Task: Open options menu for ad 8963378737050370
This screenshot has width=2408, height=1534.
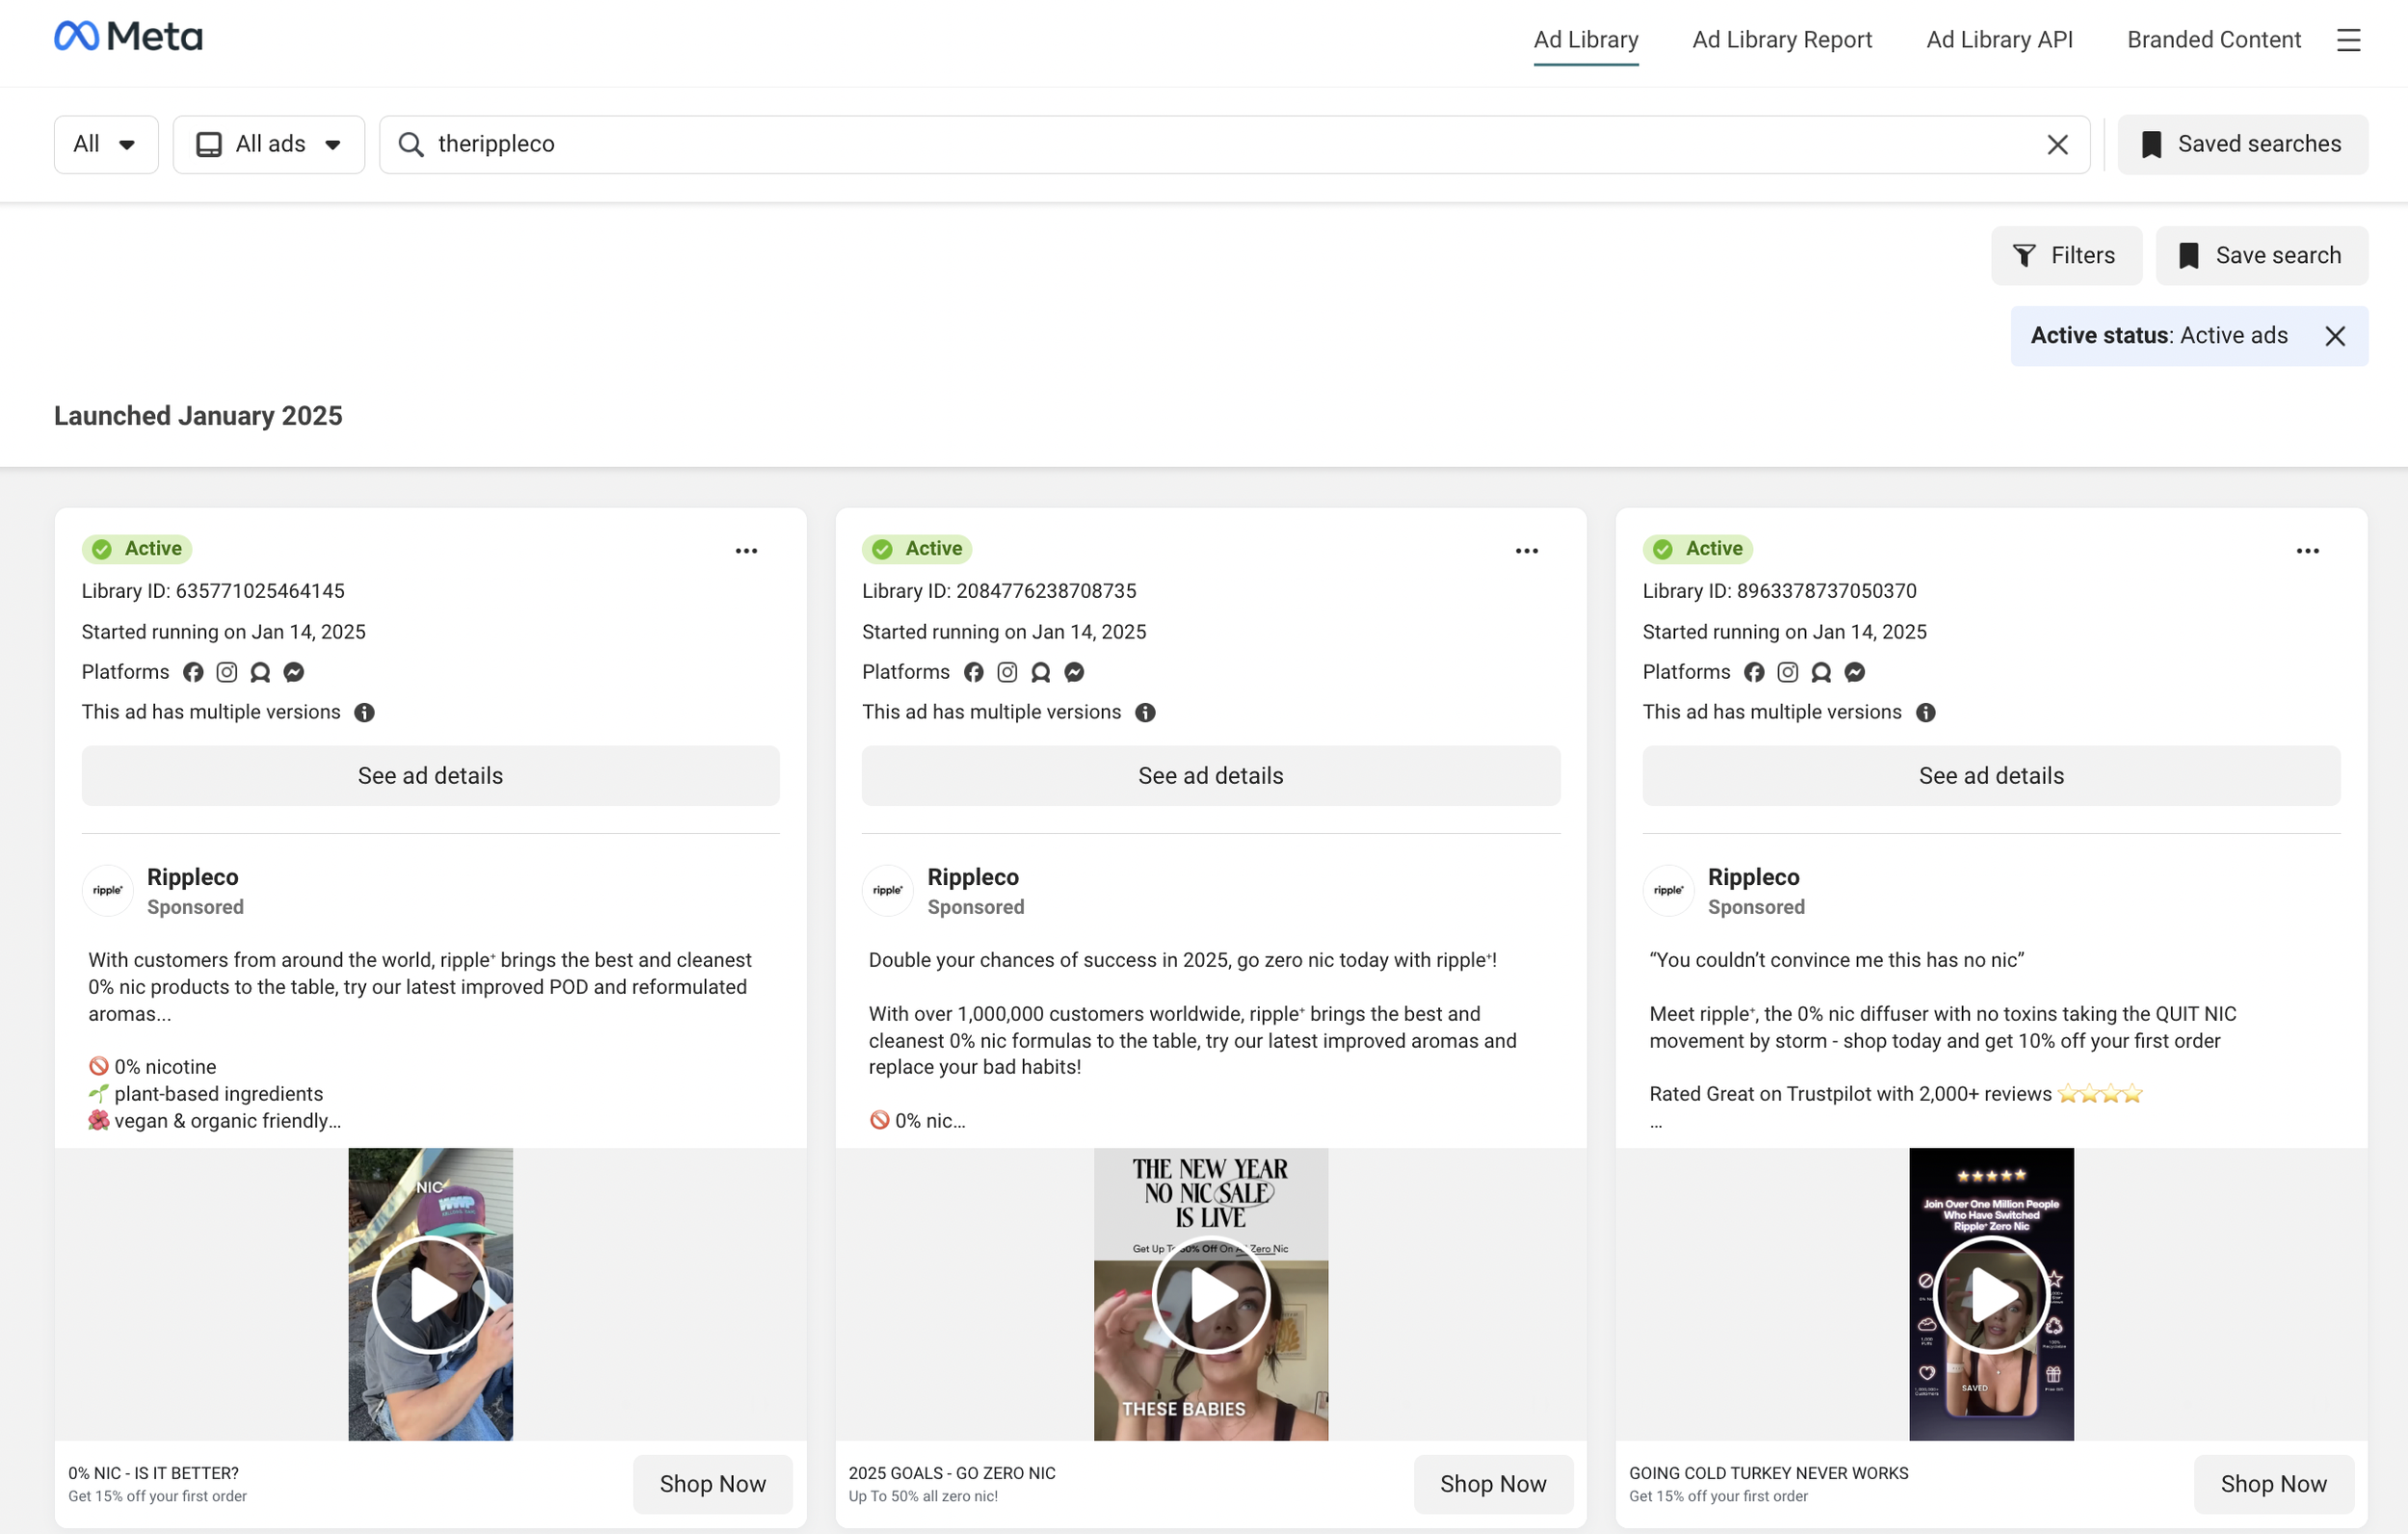Action: 2307,551
